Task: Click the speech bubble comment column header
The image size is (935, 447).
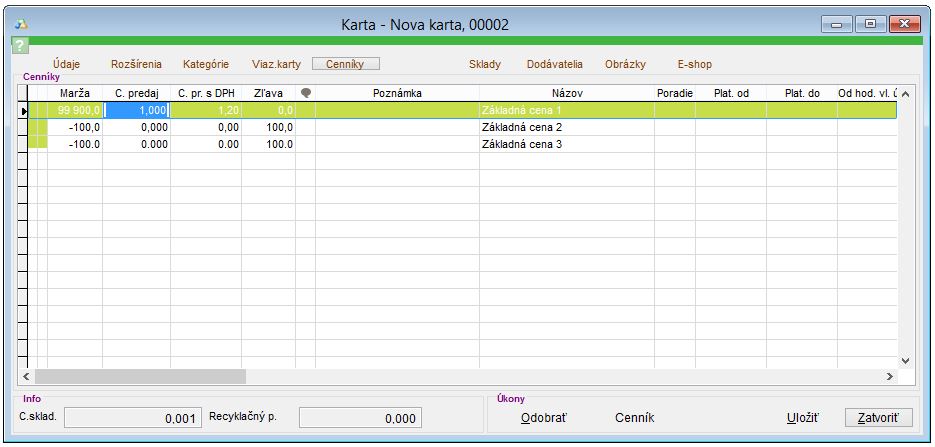Action: [306, 93]
